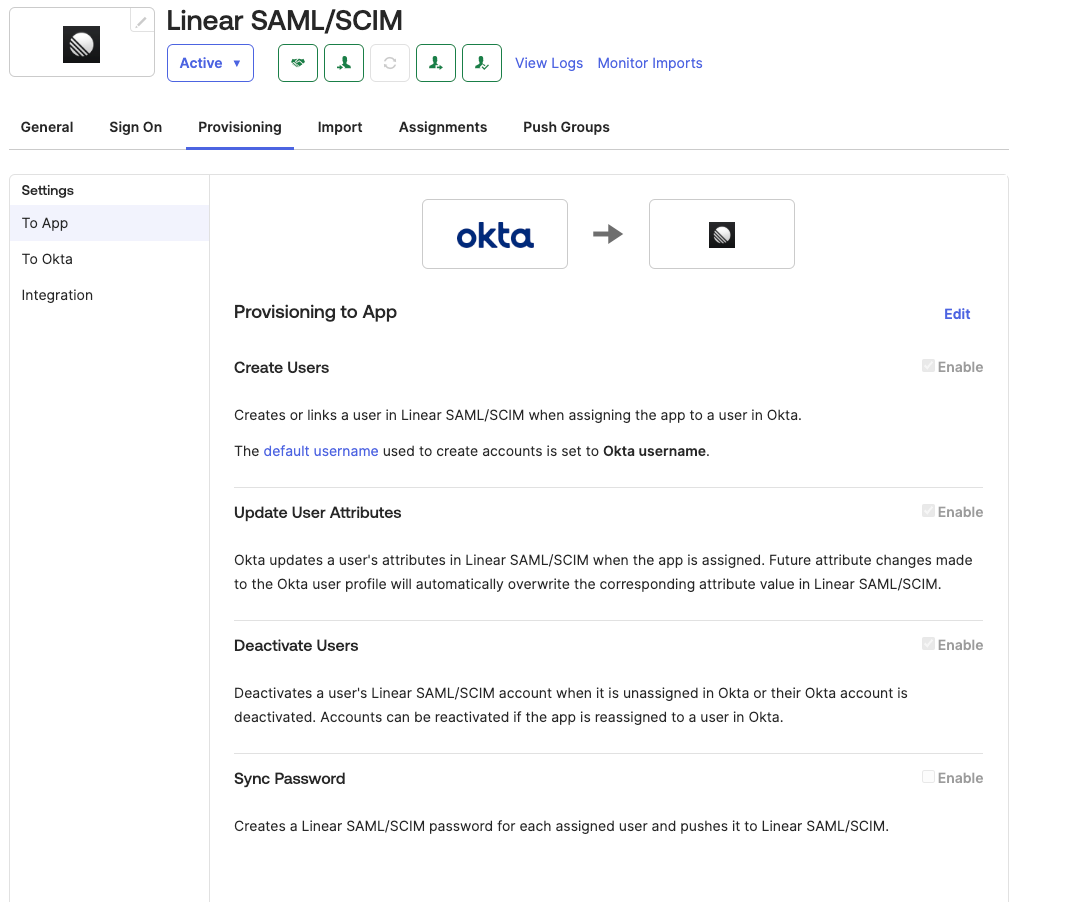Open the Sign On tab
Screen dimensions: 1076x902
tap(135, 127)
